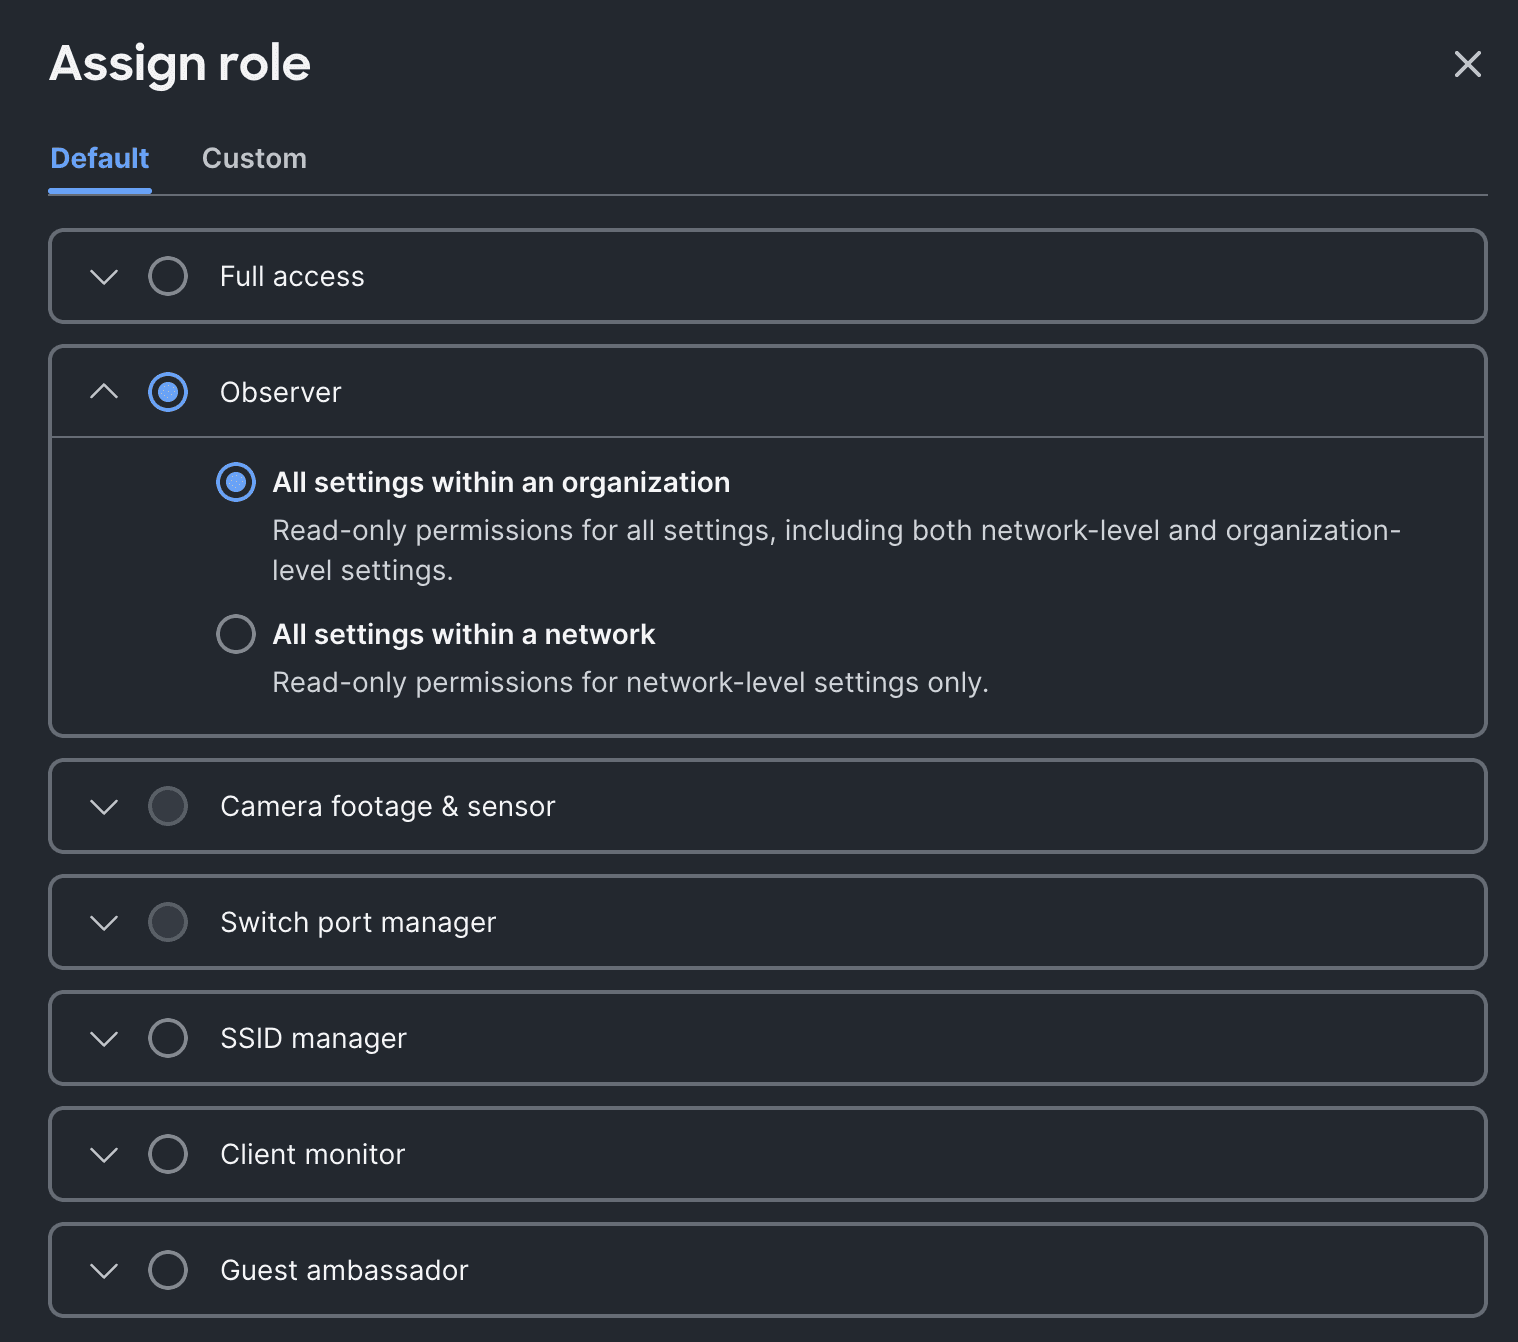Image resolution: width=1518 pixels, height=1342 pixels.
Task: Click the Observer label
Action: (x=281, y=392)
